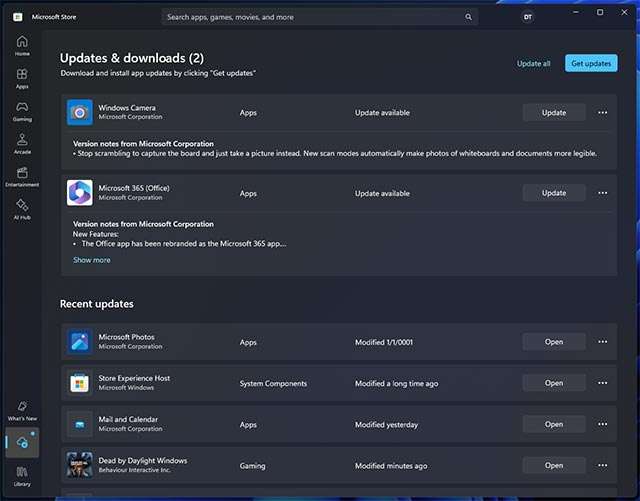
Task: Click the What's New icon
Action: click(x=22, y=408)
